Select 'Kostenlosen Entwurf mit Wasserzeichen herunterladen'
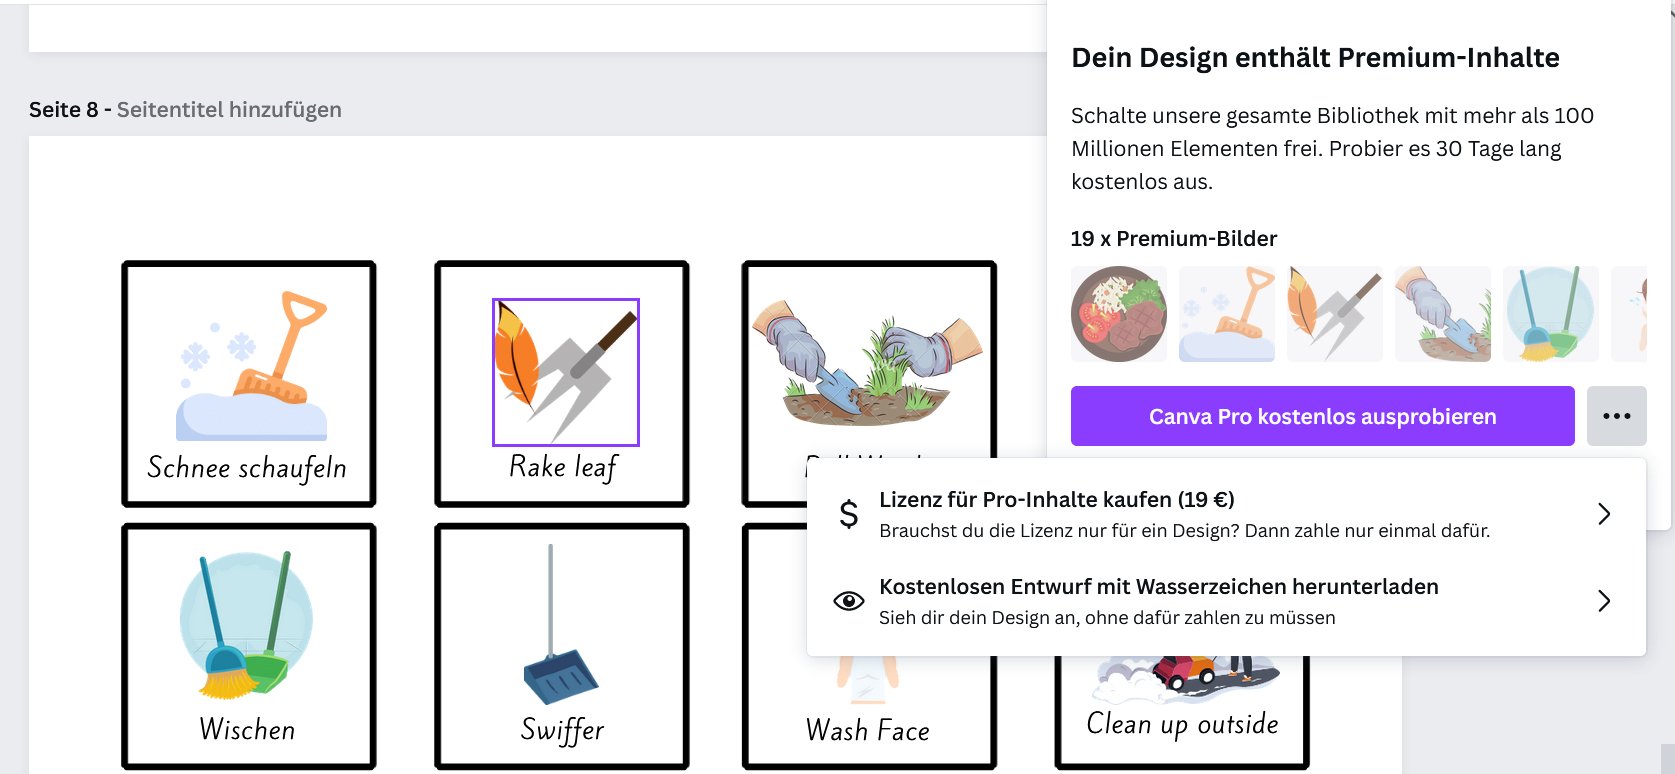1675x774 pixels. pyautogui.click(x=1158, y=587)
